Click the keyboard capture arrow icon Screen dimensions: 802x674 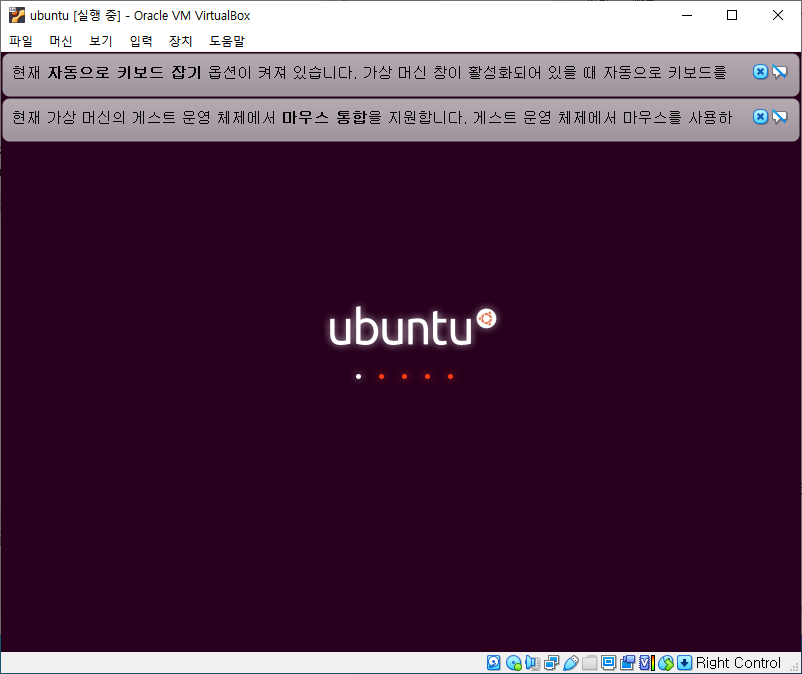coord(684,663)
